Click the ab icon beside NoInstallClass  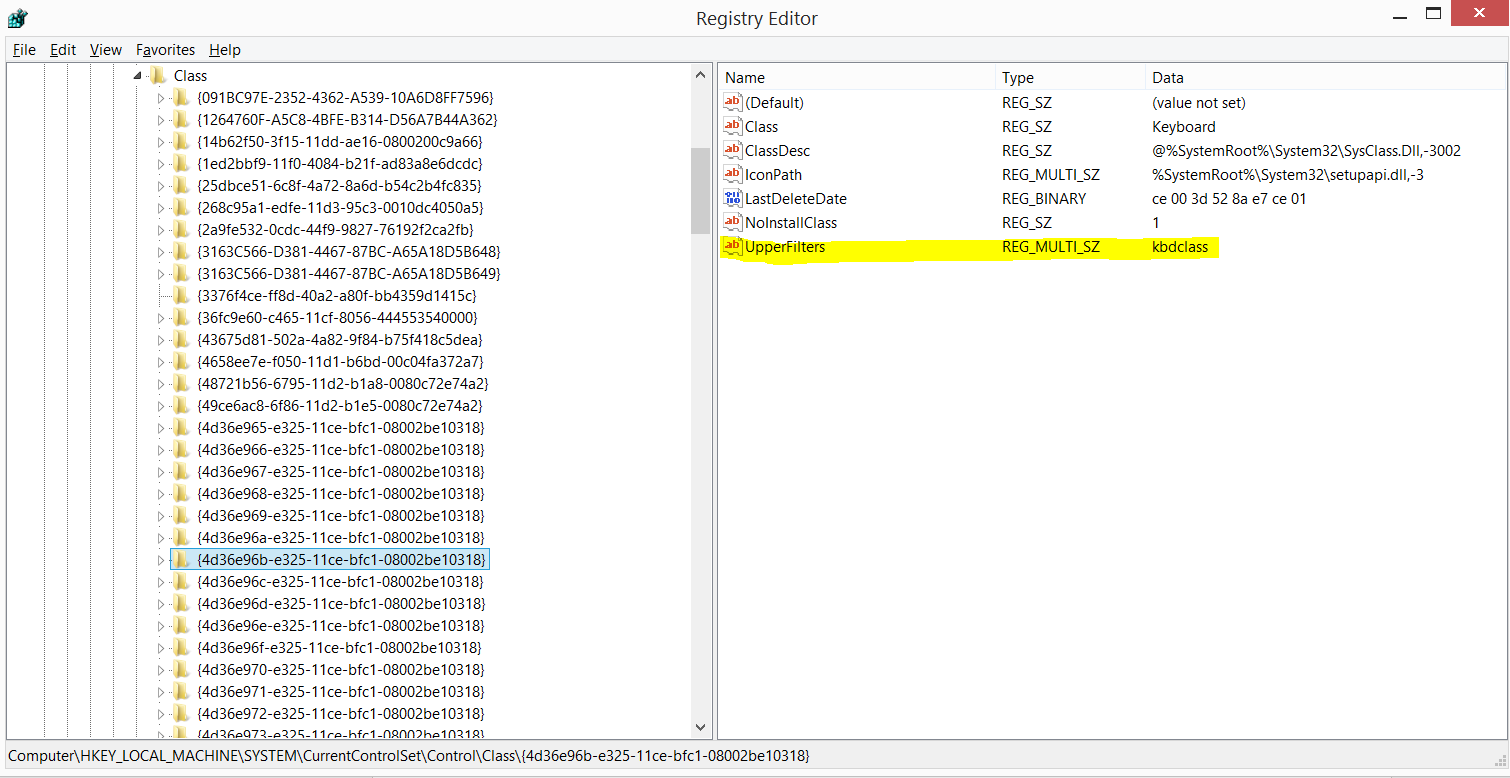731,222
